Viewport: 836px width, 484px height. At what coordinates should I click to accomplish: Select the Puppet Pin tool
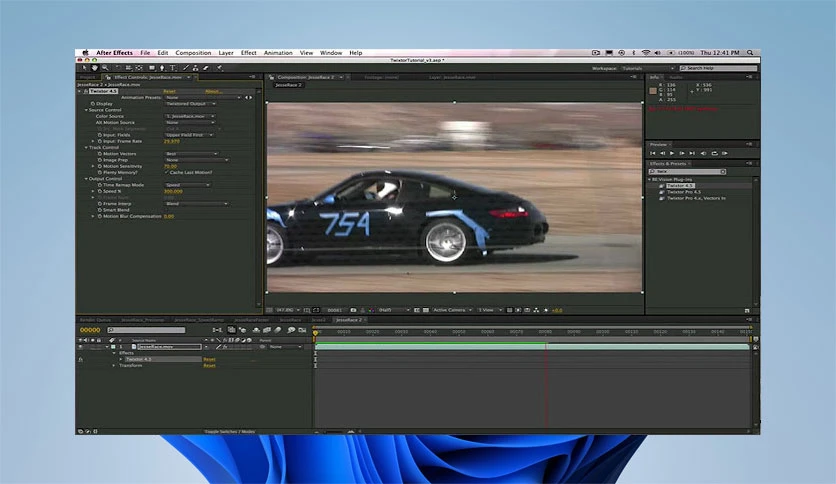click(x=219, y=68)
